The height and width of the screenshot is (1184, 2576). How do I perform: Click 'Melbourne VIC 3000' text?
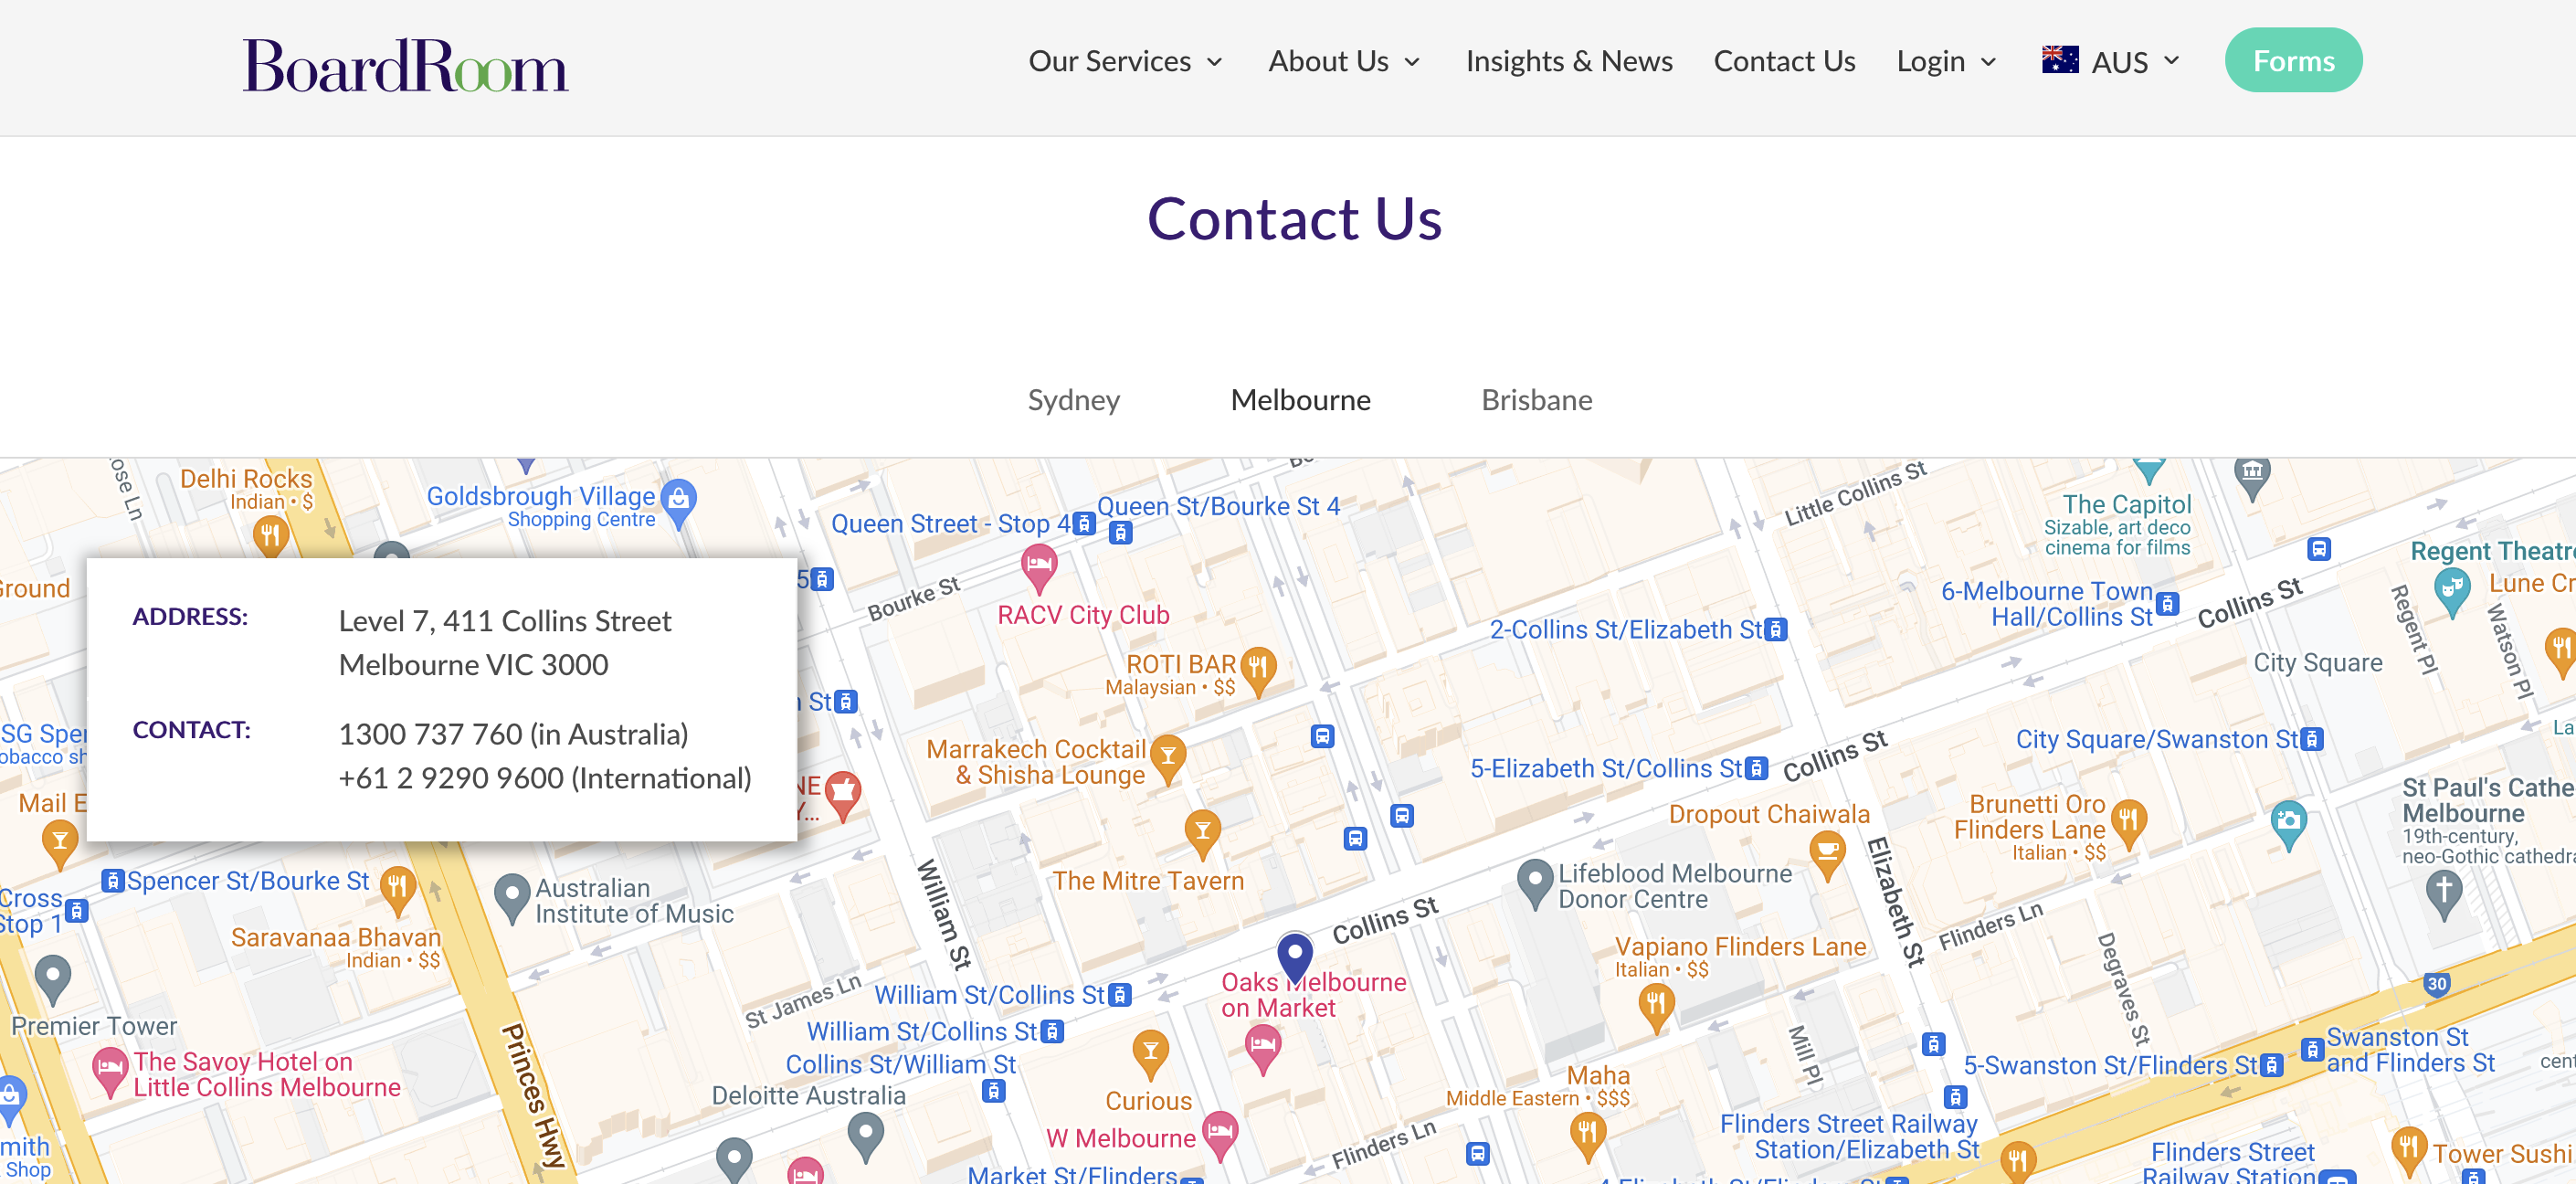473,665
